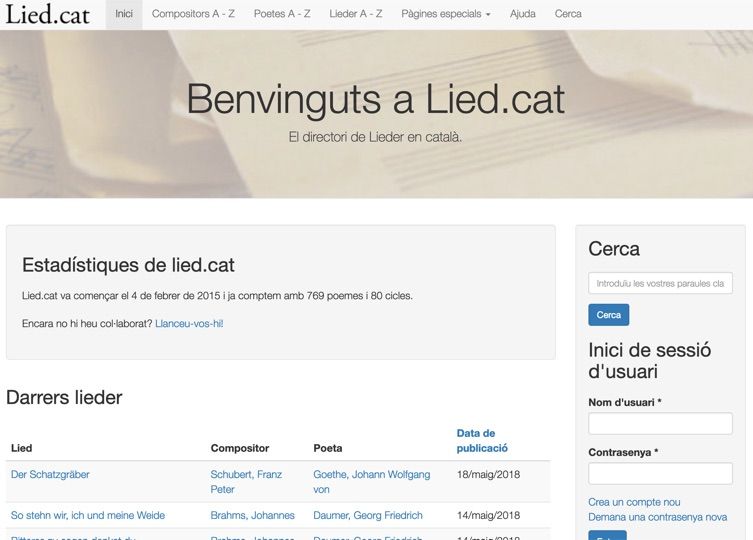Open the Poetes A - Z page
Image resolution: width=753 pixels, height=540 pixels.
pos(282,14)
